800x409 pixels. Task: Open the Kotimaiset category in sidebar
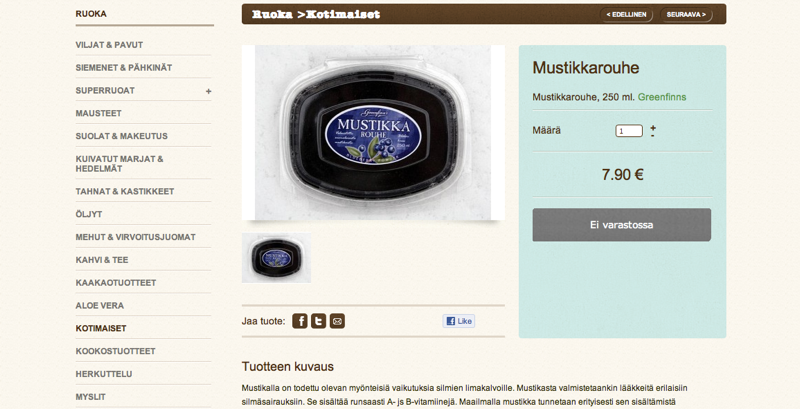coord(101,328)
